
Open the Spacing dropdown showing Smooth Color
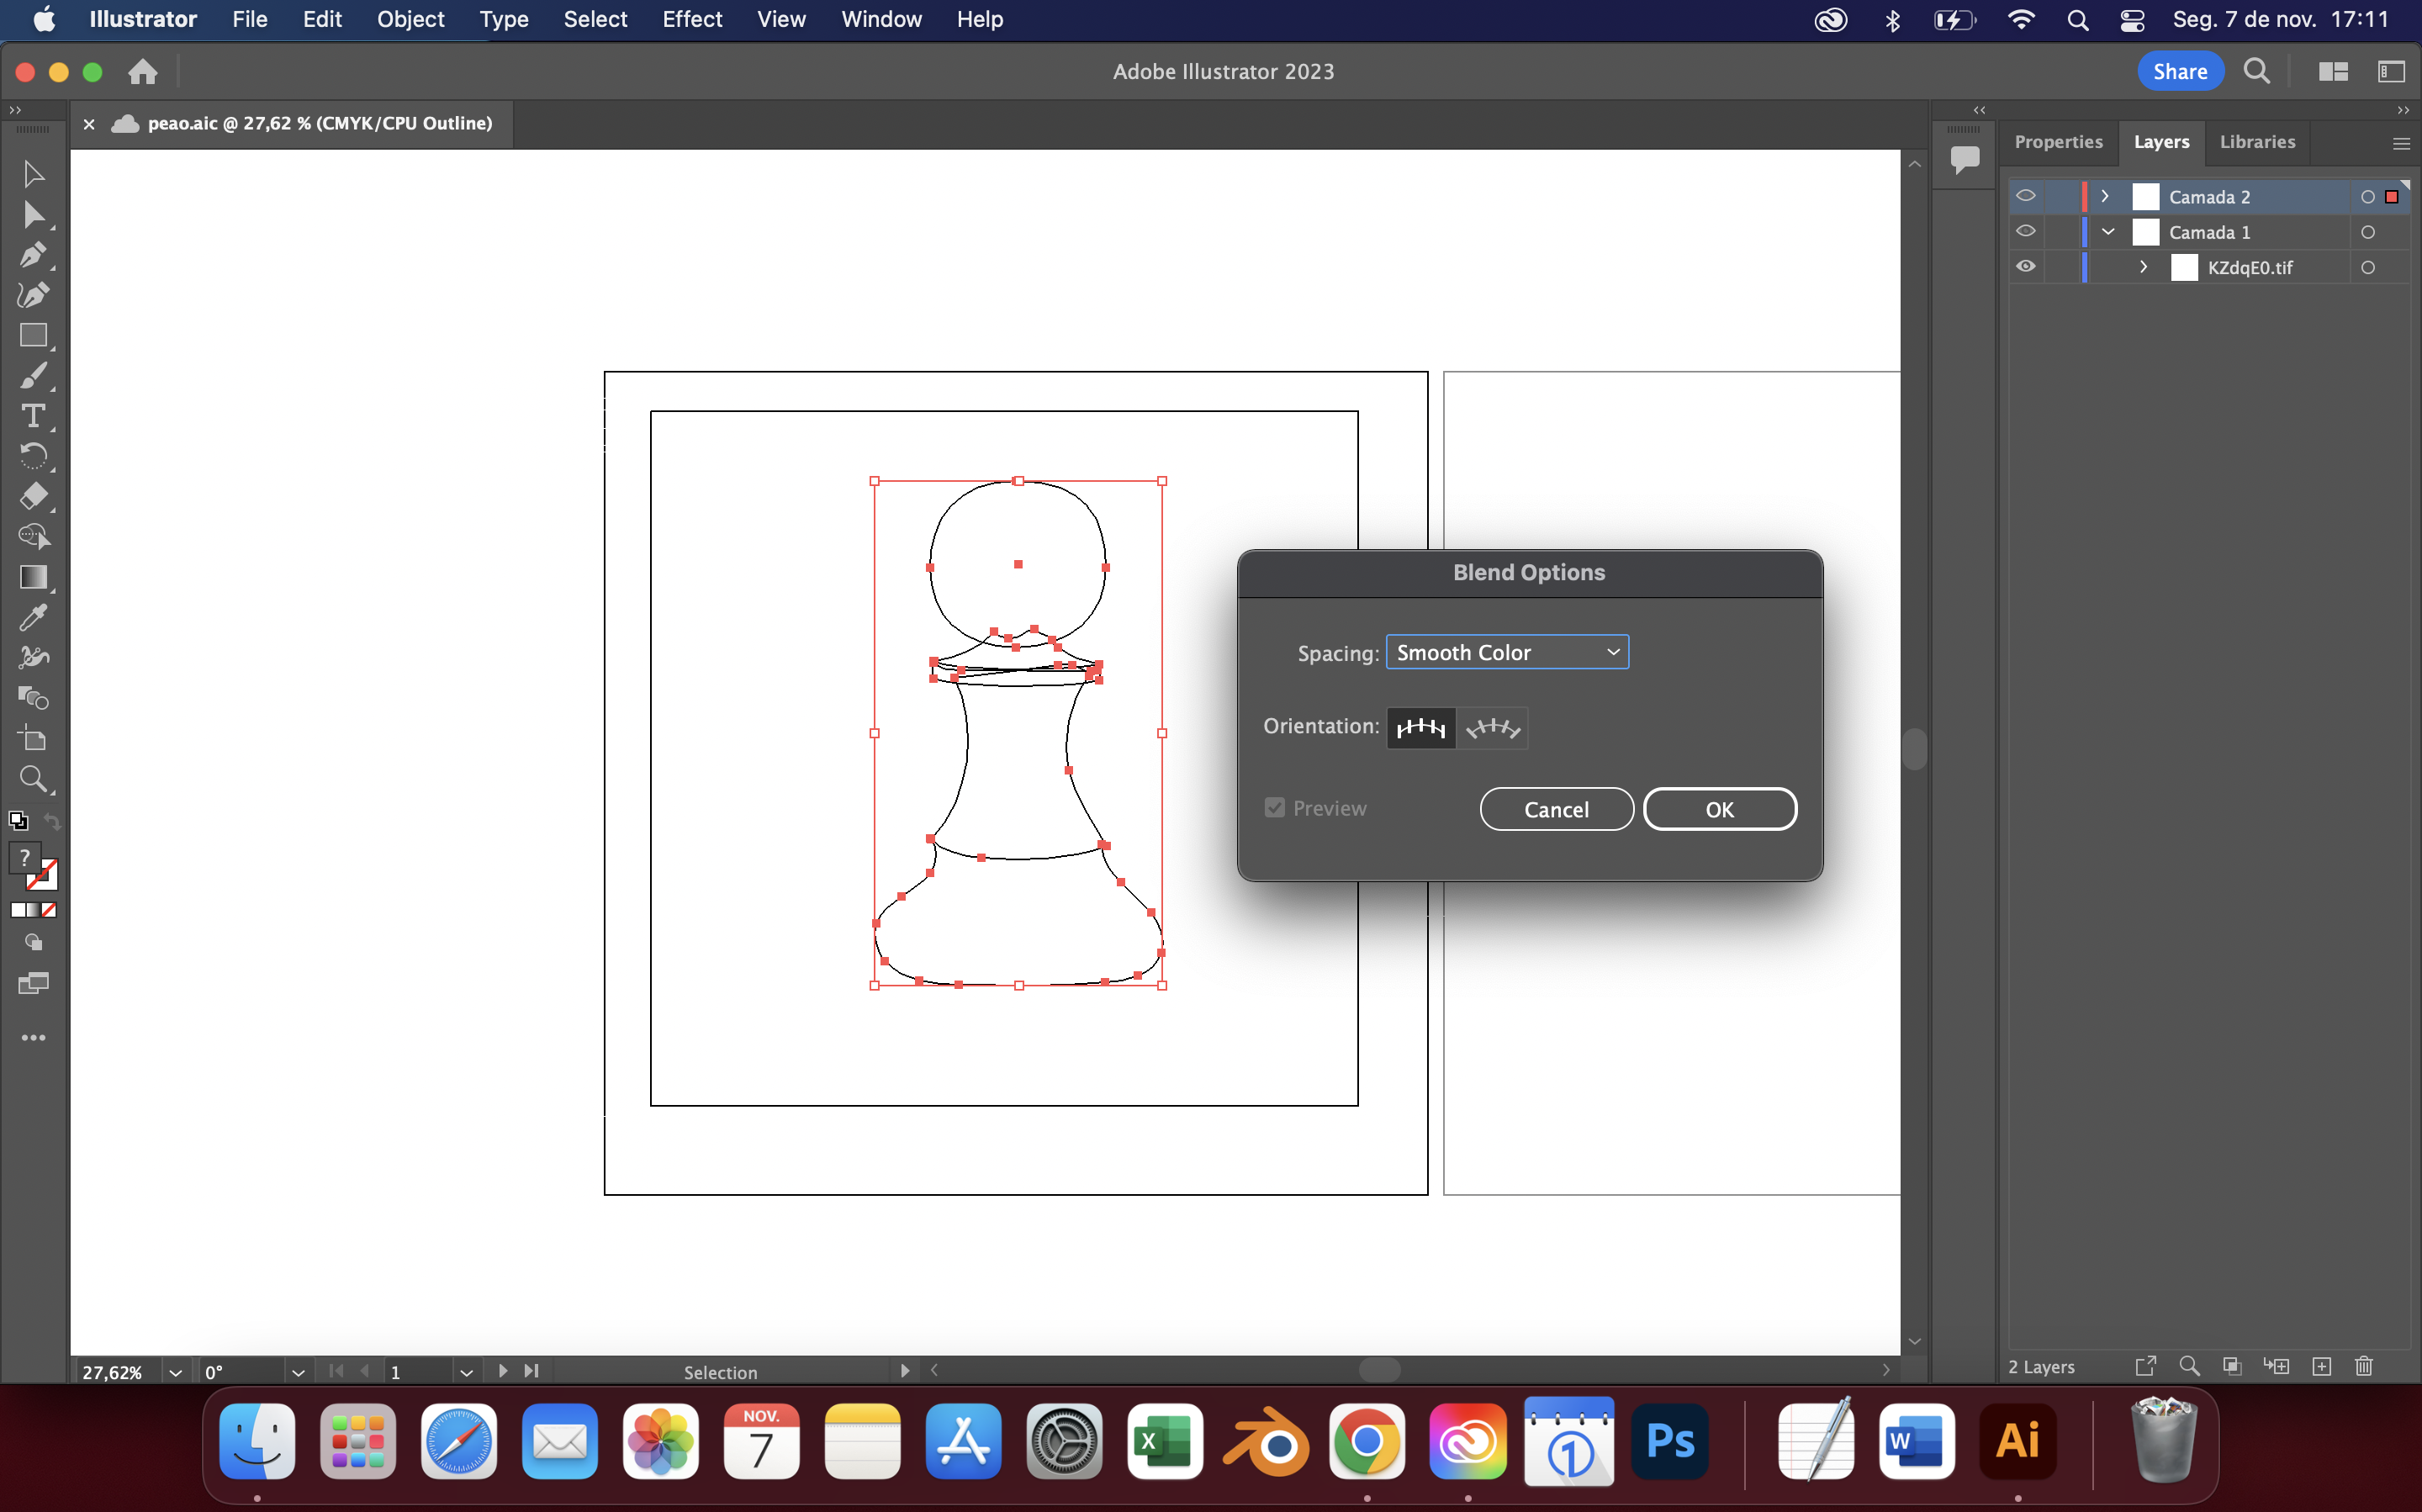[x=1506, y=651]
